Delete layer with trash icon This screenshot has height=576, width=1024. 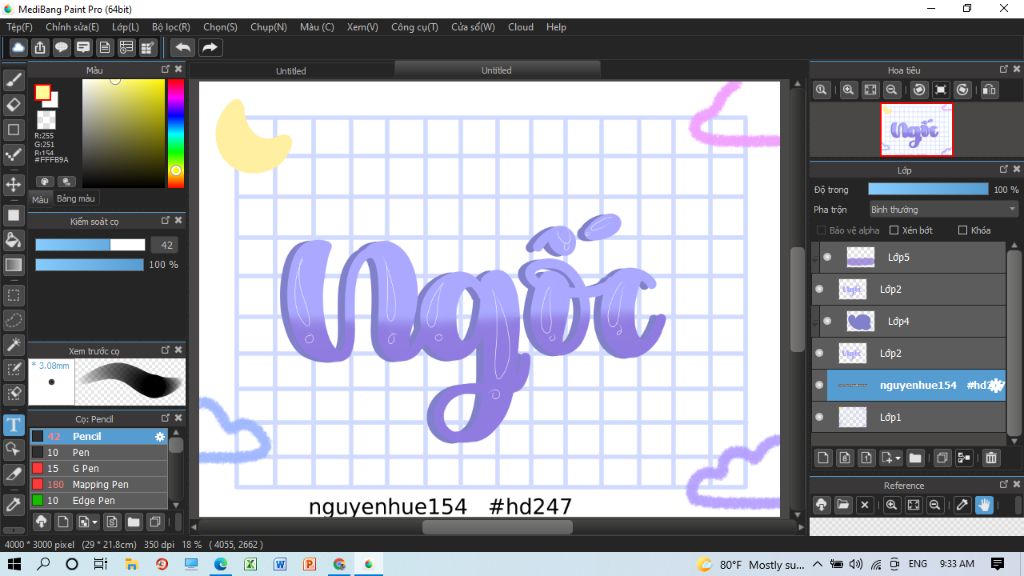(x=991, y=458)
